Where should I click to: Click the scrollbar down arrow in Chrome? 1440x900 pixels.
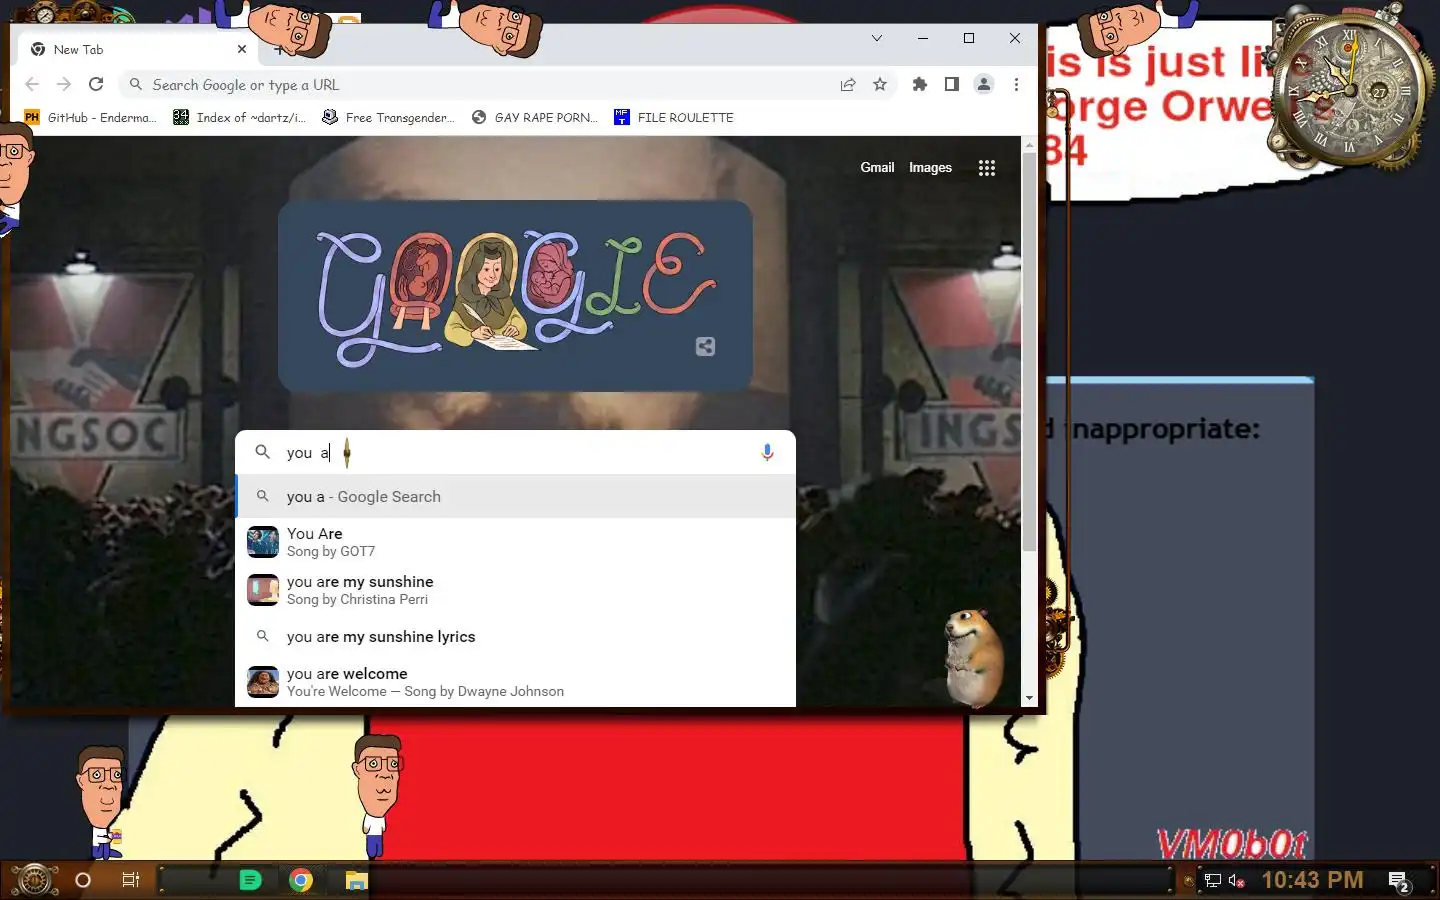coord(1030,698)
